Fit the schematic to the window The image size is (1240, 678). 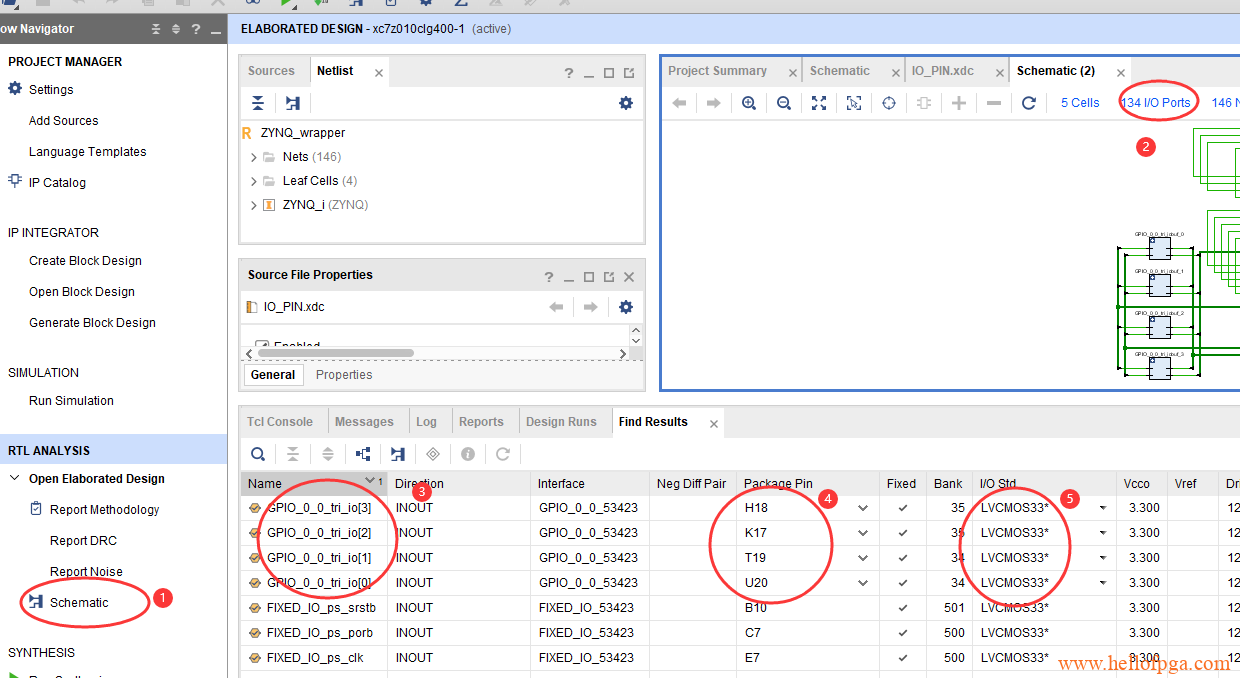pos(819,103)
